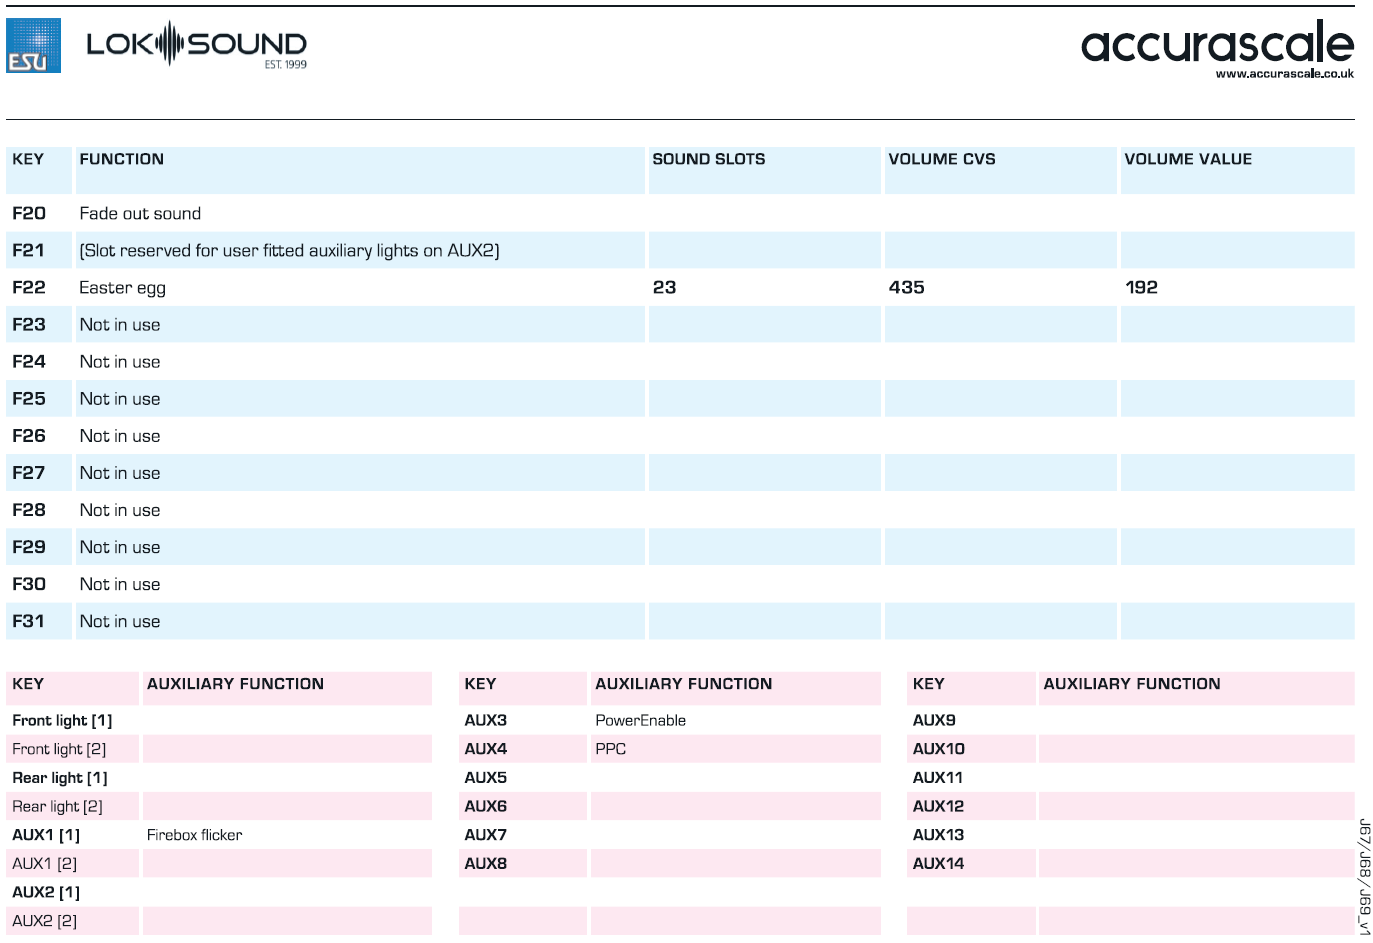
Task: Click the J67/J68/J69_v1 document code
Action: tap(1365, 878)
